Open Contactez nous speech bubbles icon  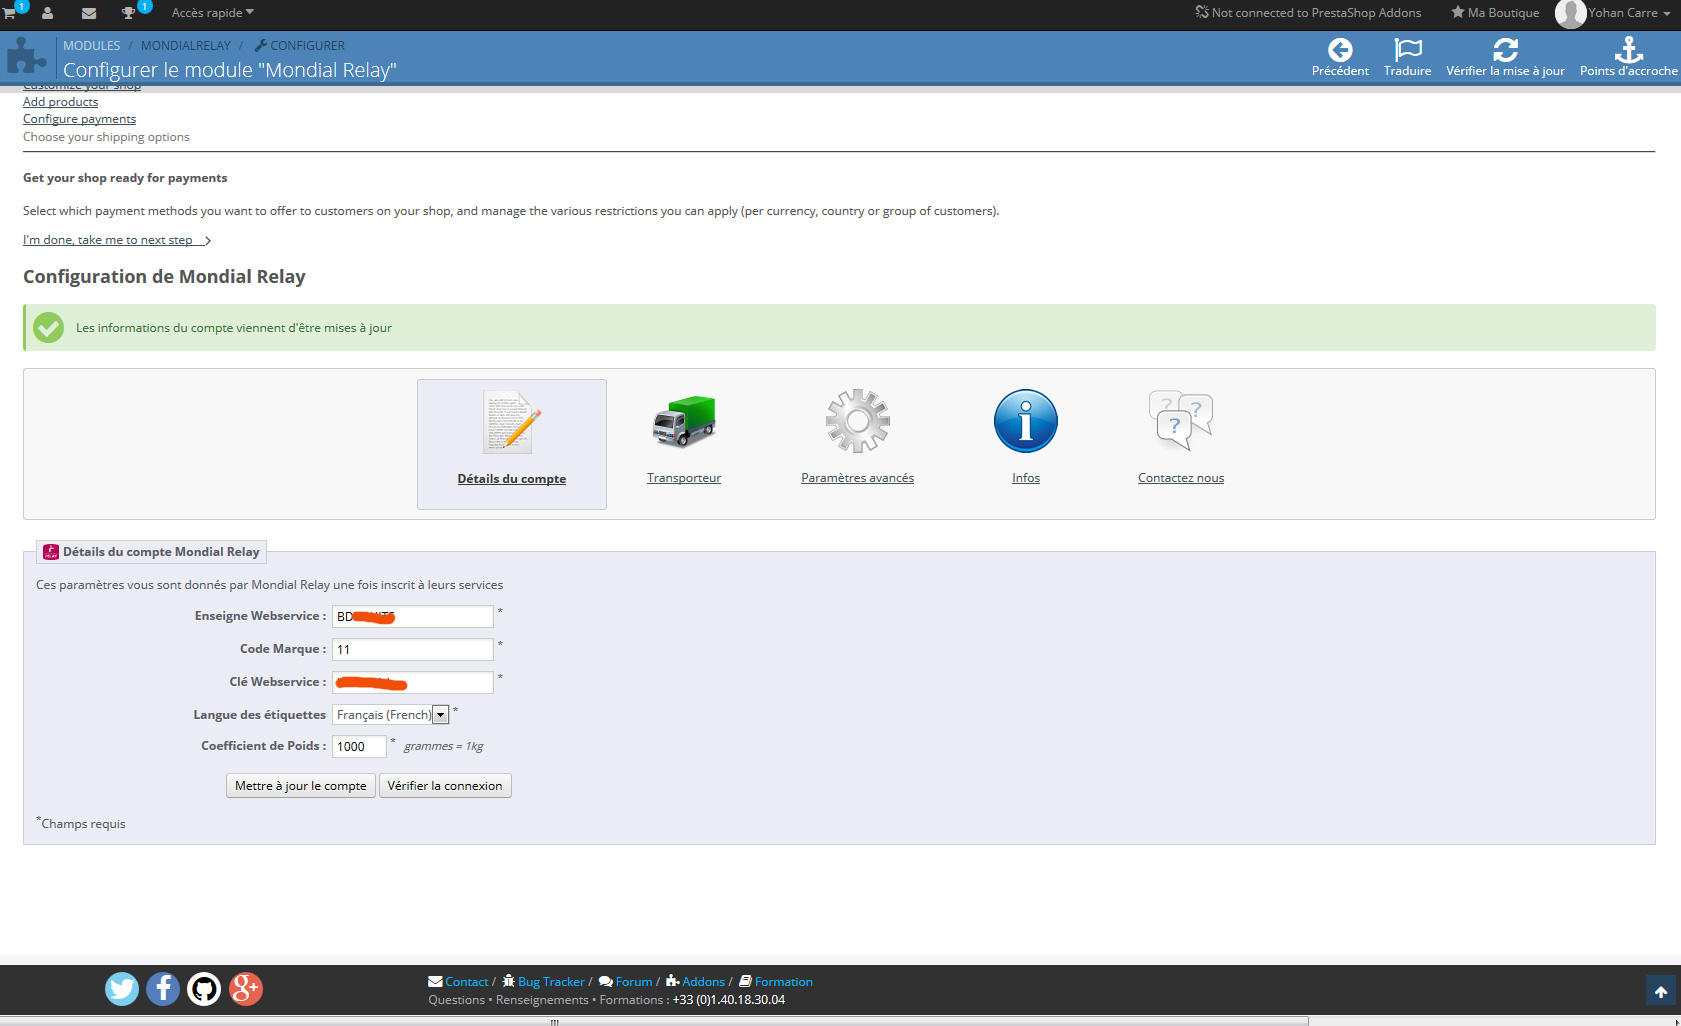(x=1181, y=421)
